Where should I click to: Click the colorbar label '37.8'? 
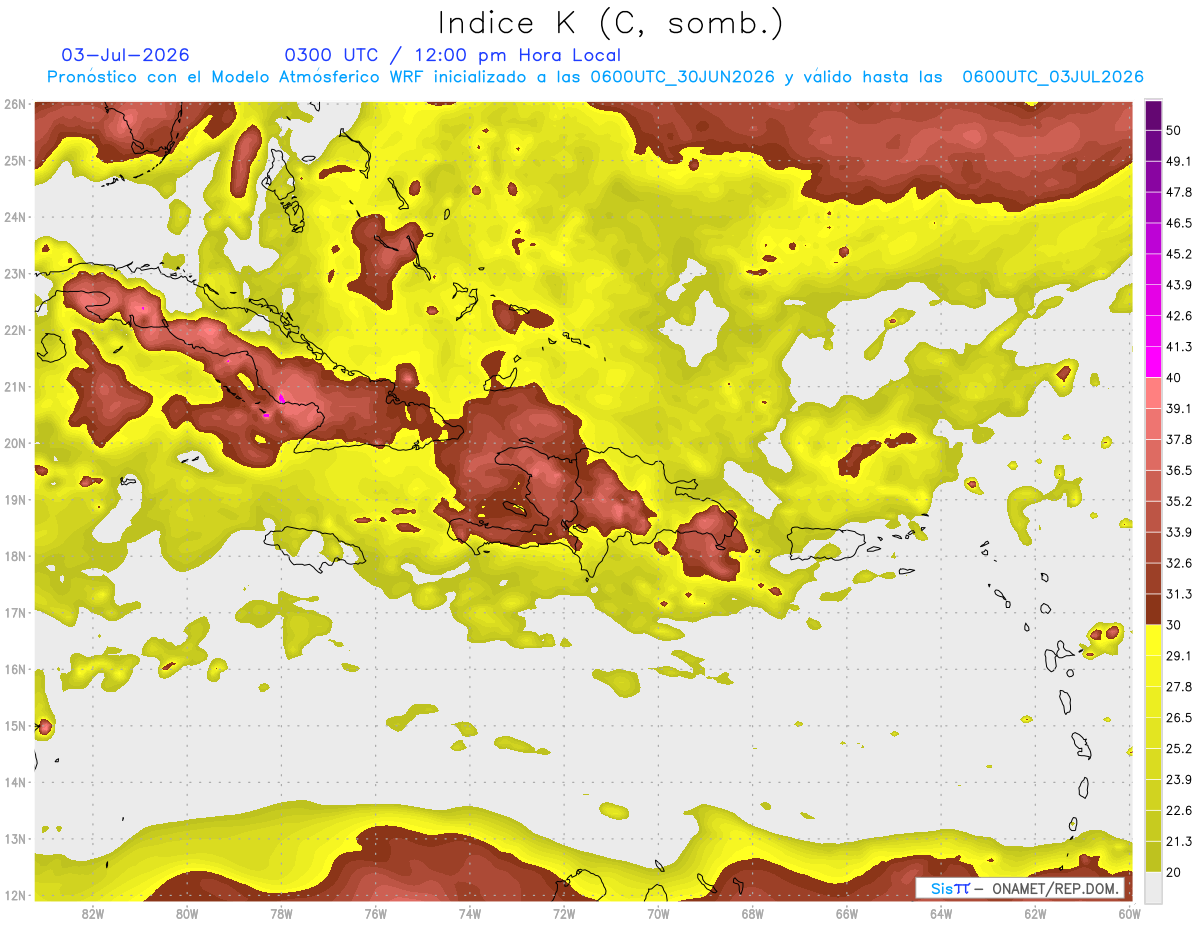click(1180, 439)
